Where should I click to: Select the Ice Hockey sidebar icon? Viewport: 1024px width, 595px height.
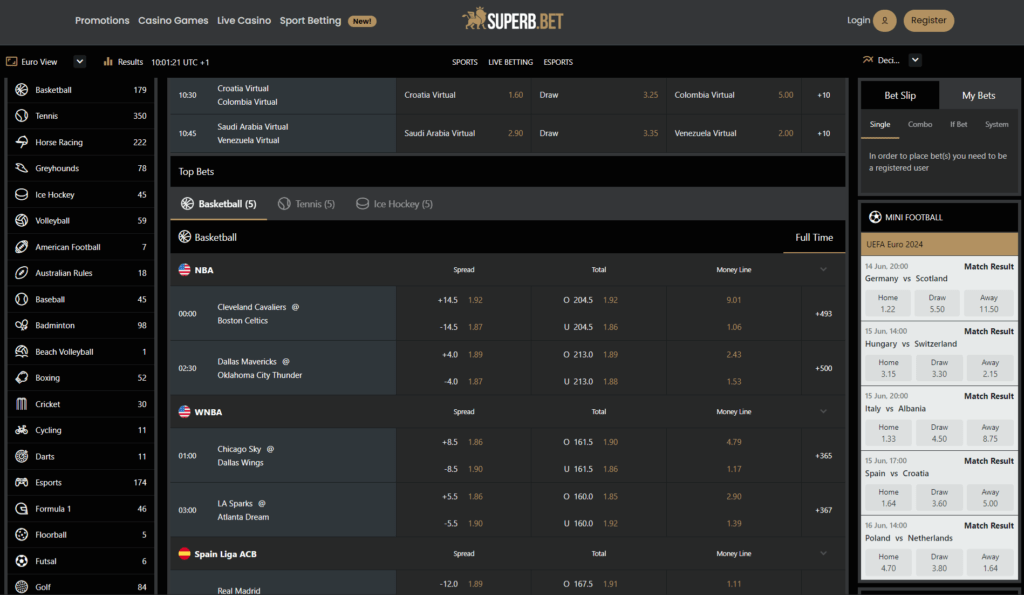tap(21, 194)
